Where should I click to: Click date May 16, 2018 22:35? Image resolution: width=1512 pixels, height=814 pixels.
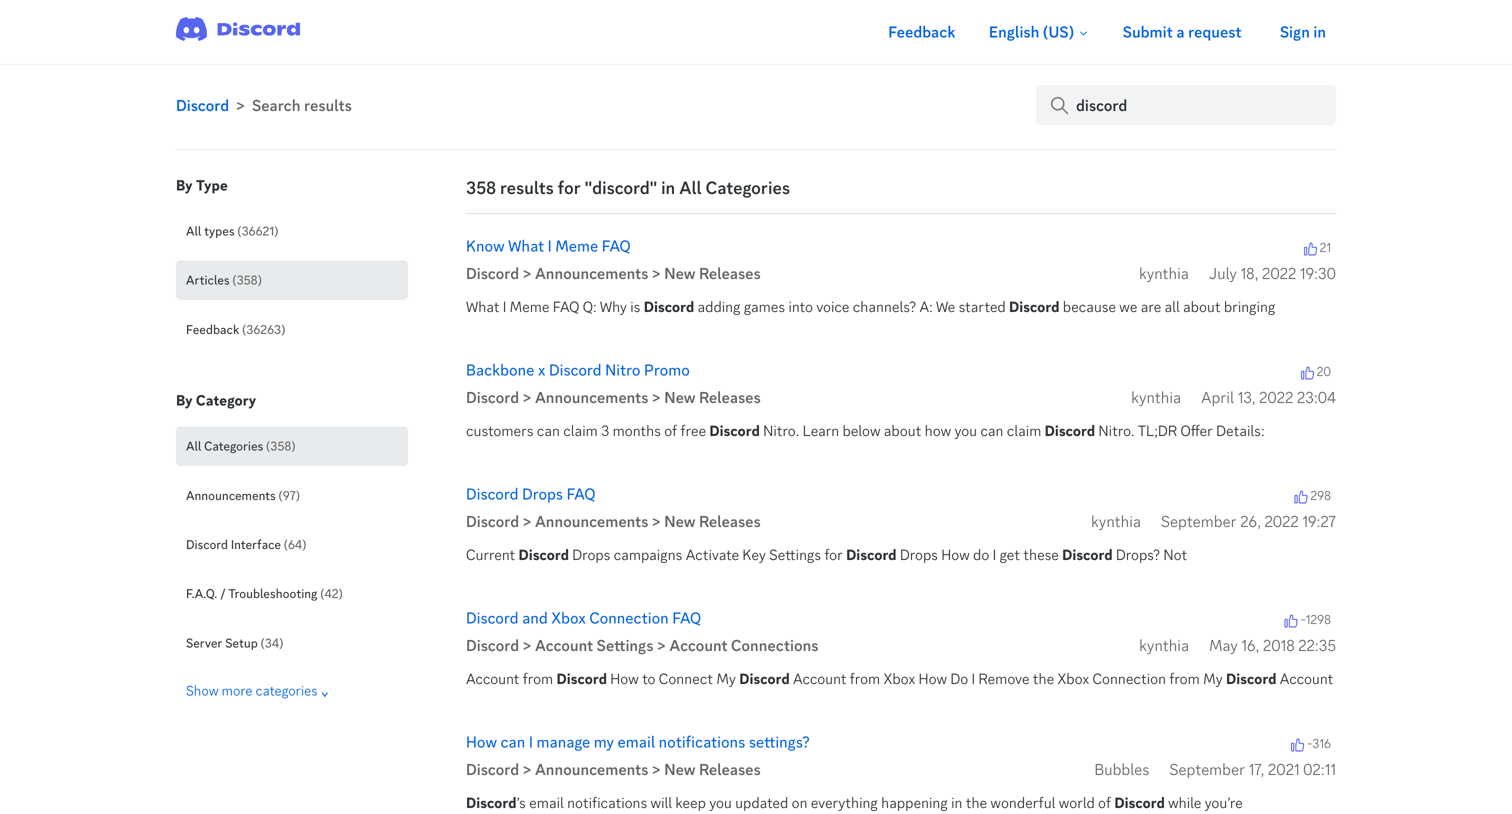coord(1272,646)
